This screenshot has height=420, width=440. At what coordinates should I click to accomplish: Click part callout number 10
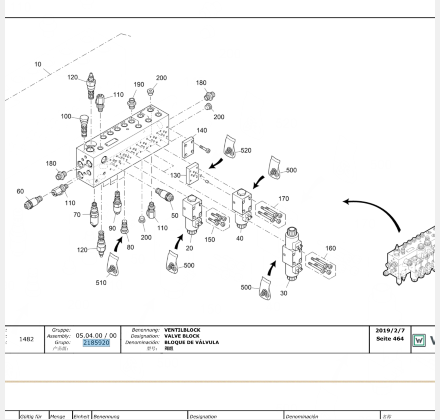[x=38, y=64]
